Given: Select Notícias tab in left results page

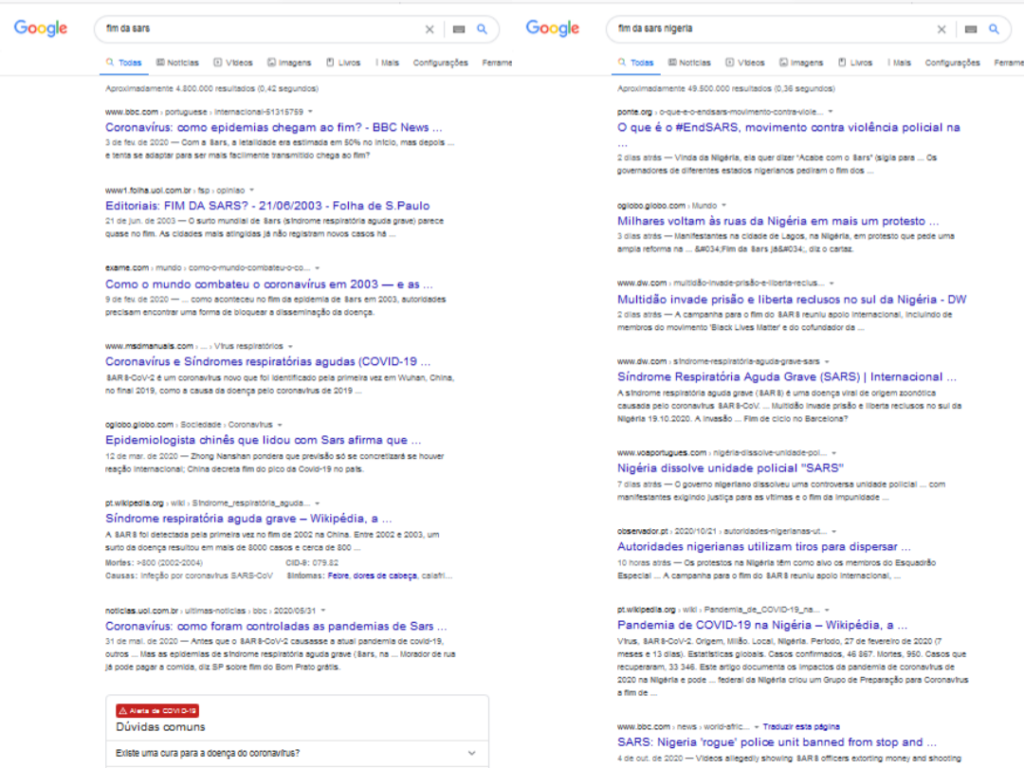Looking at the screenshot, I should click(x=178, y=63).
